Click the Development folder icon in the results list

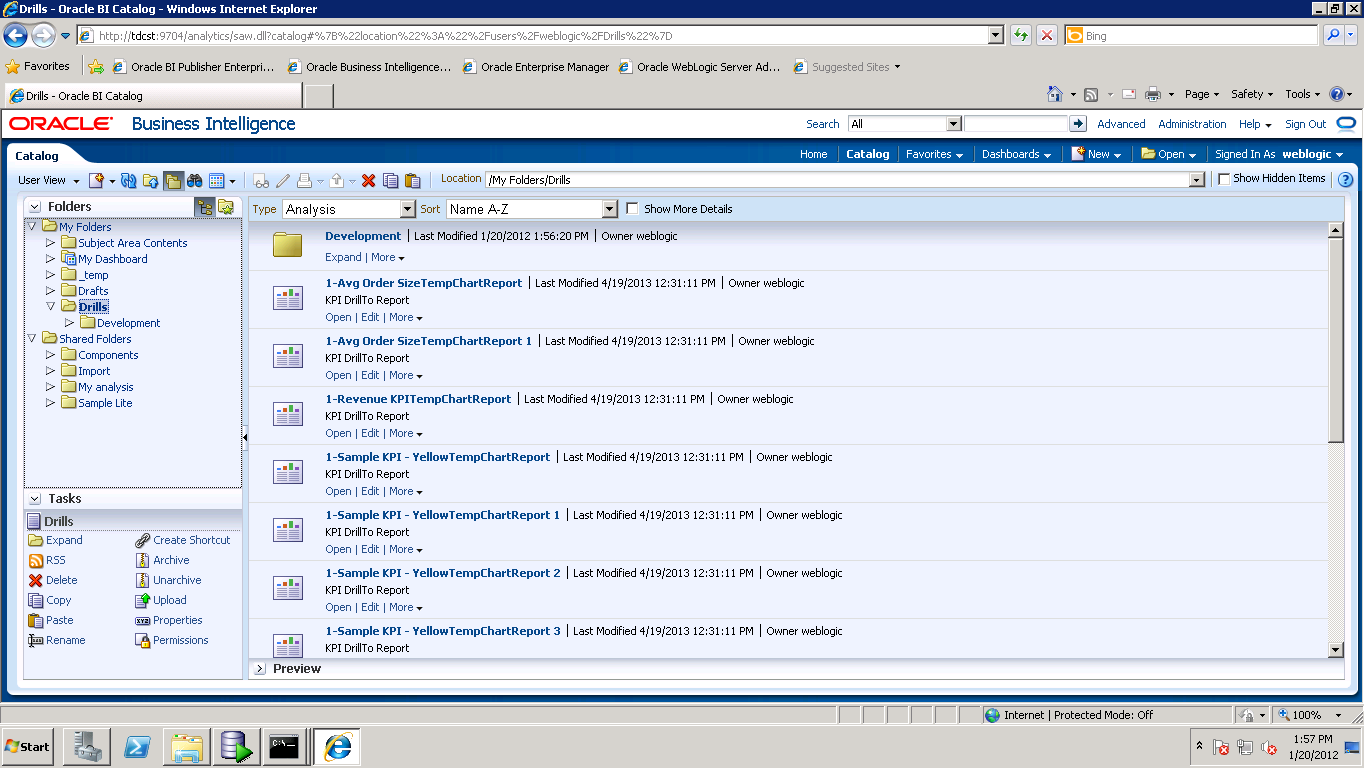(288, 244)
